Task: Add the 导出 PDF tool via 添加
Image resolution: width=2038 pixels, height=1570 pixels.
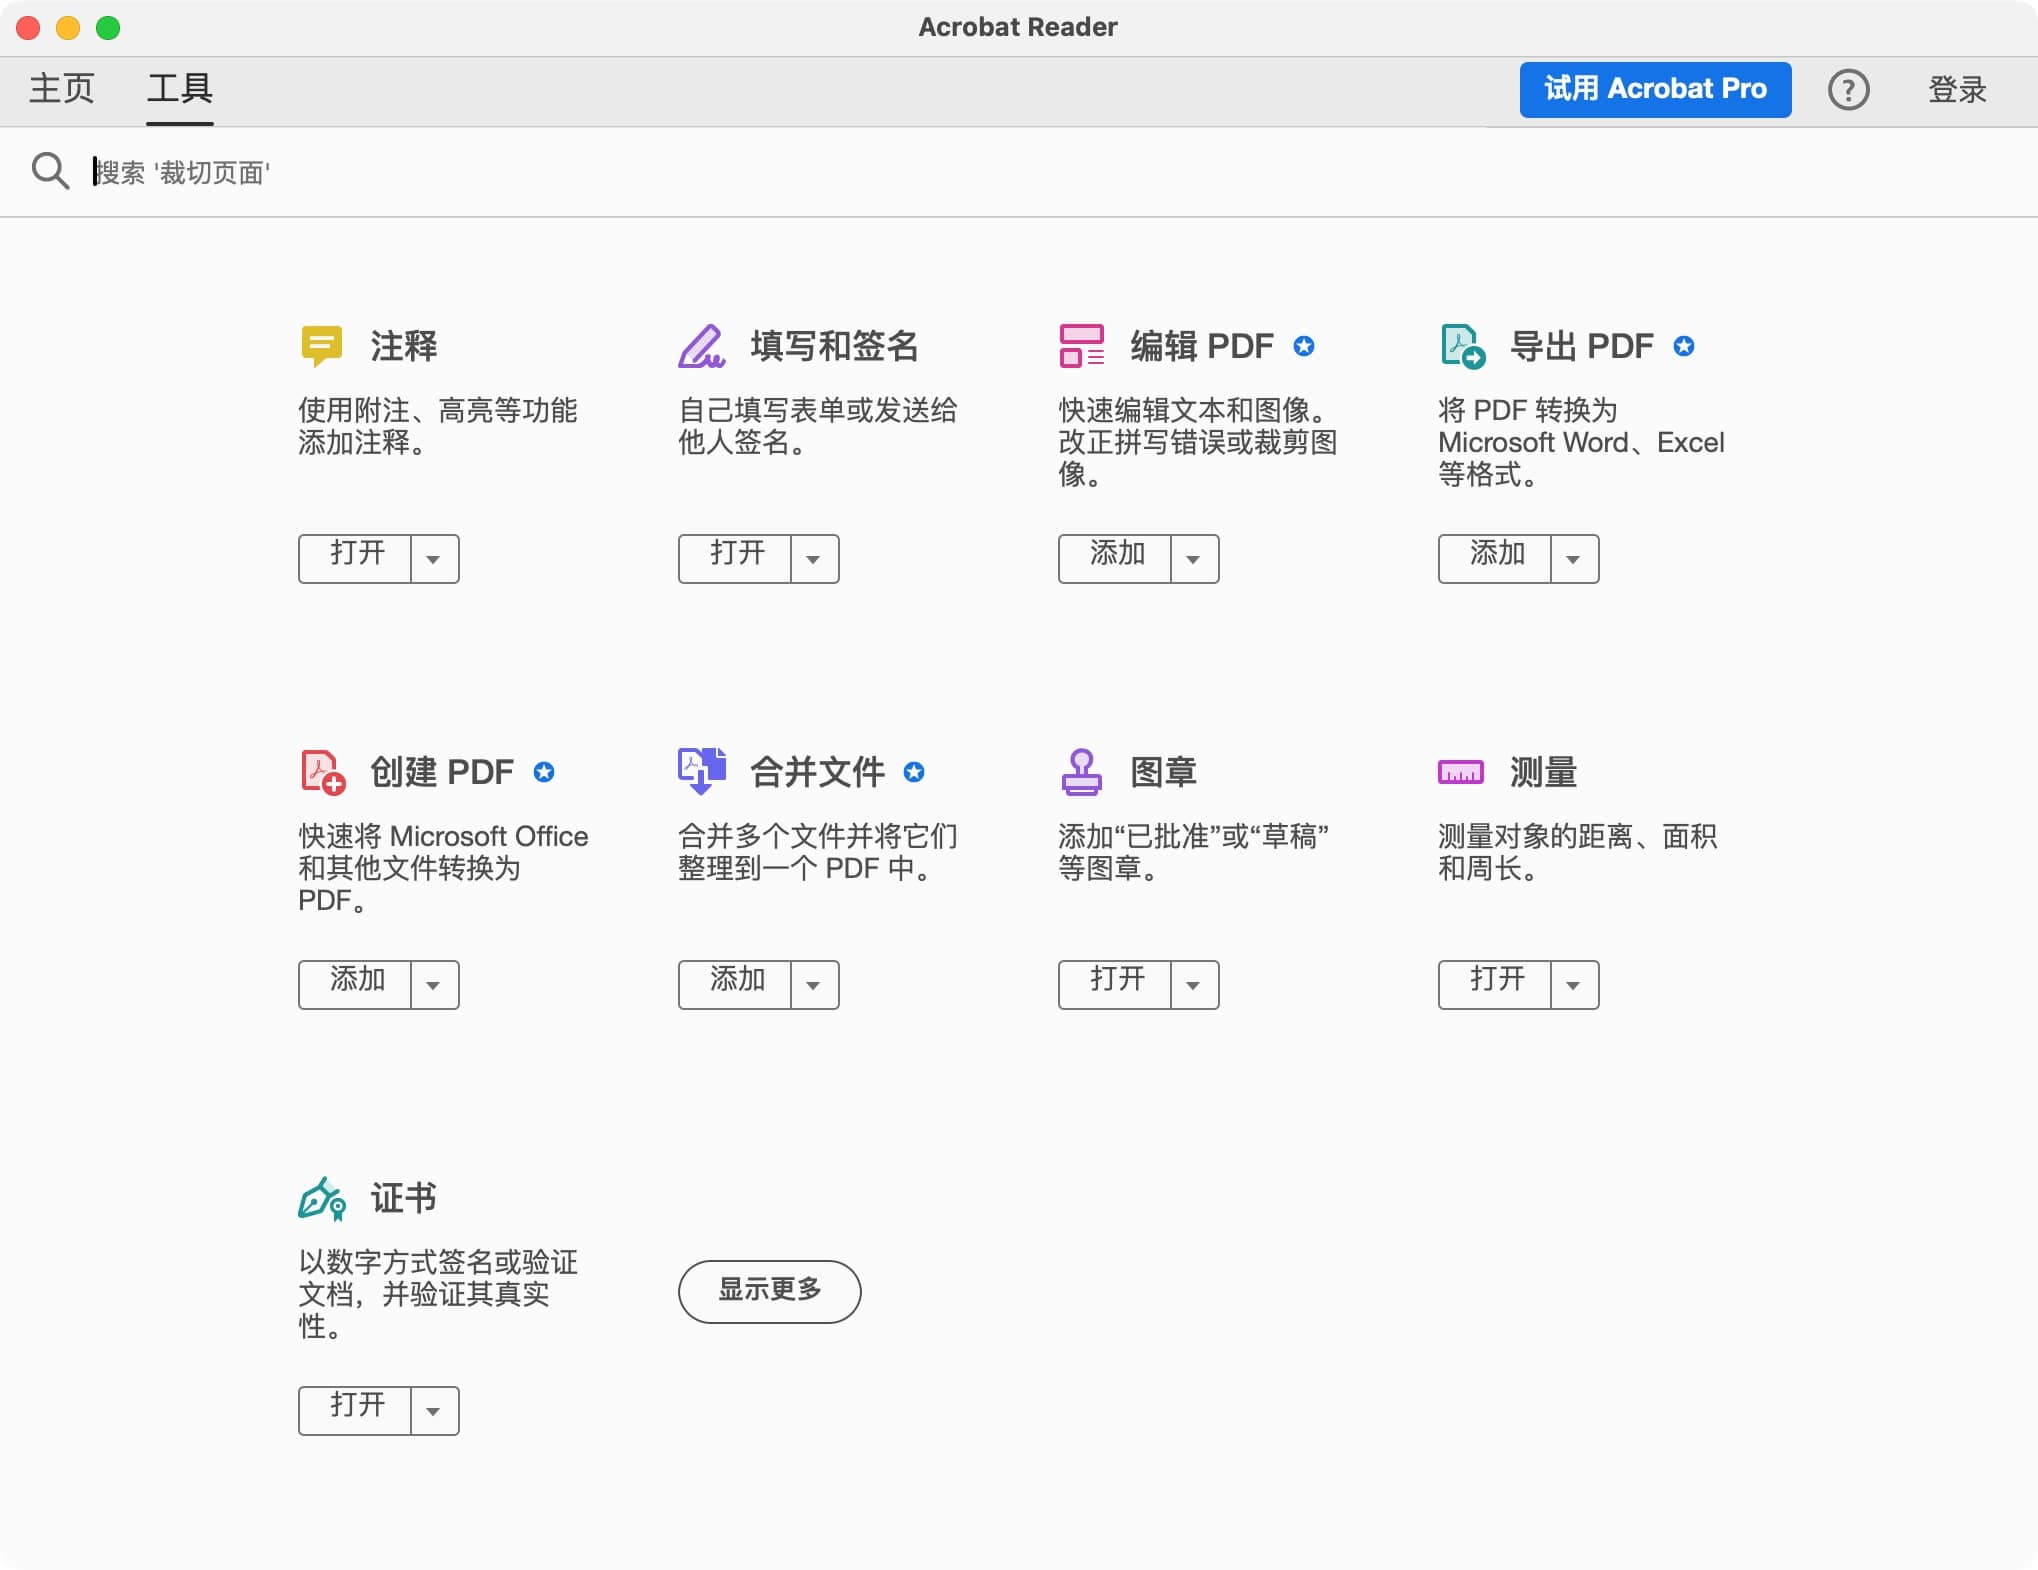Action: point(1495,559)
